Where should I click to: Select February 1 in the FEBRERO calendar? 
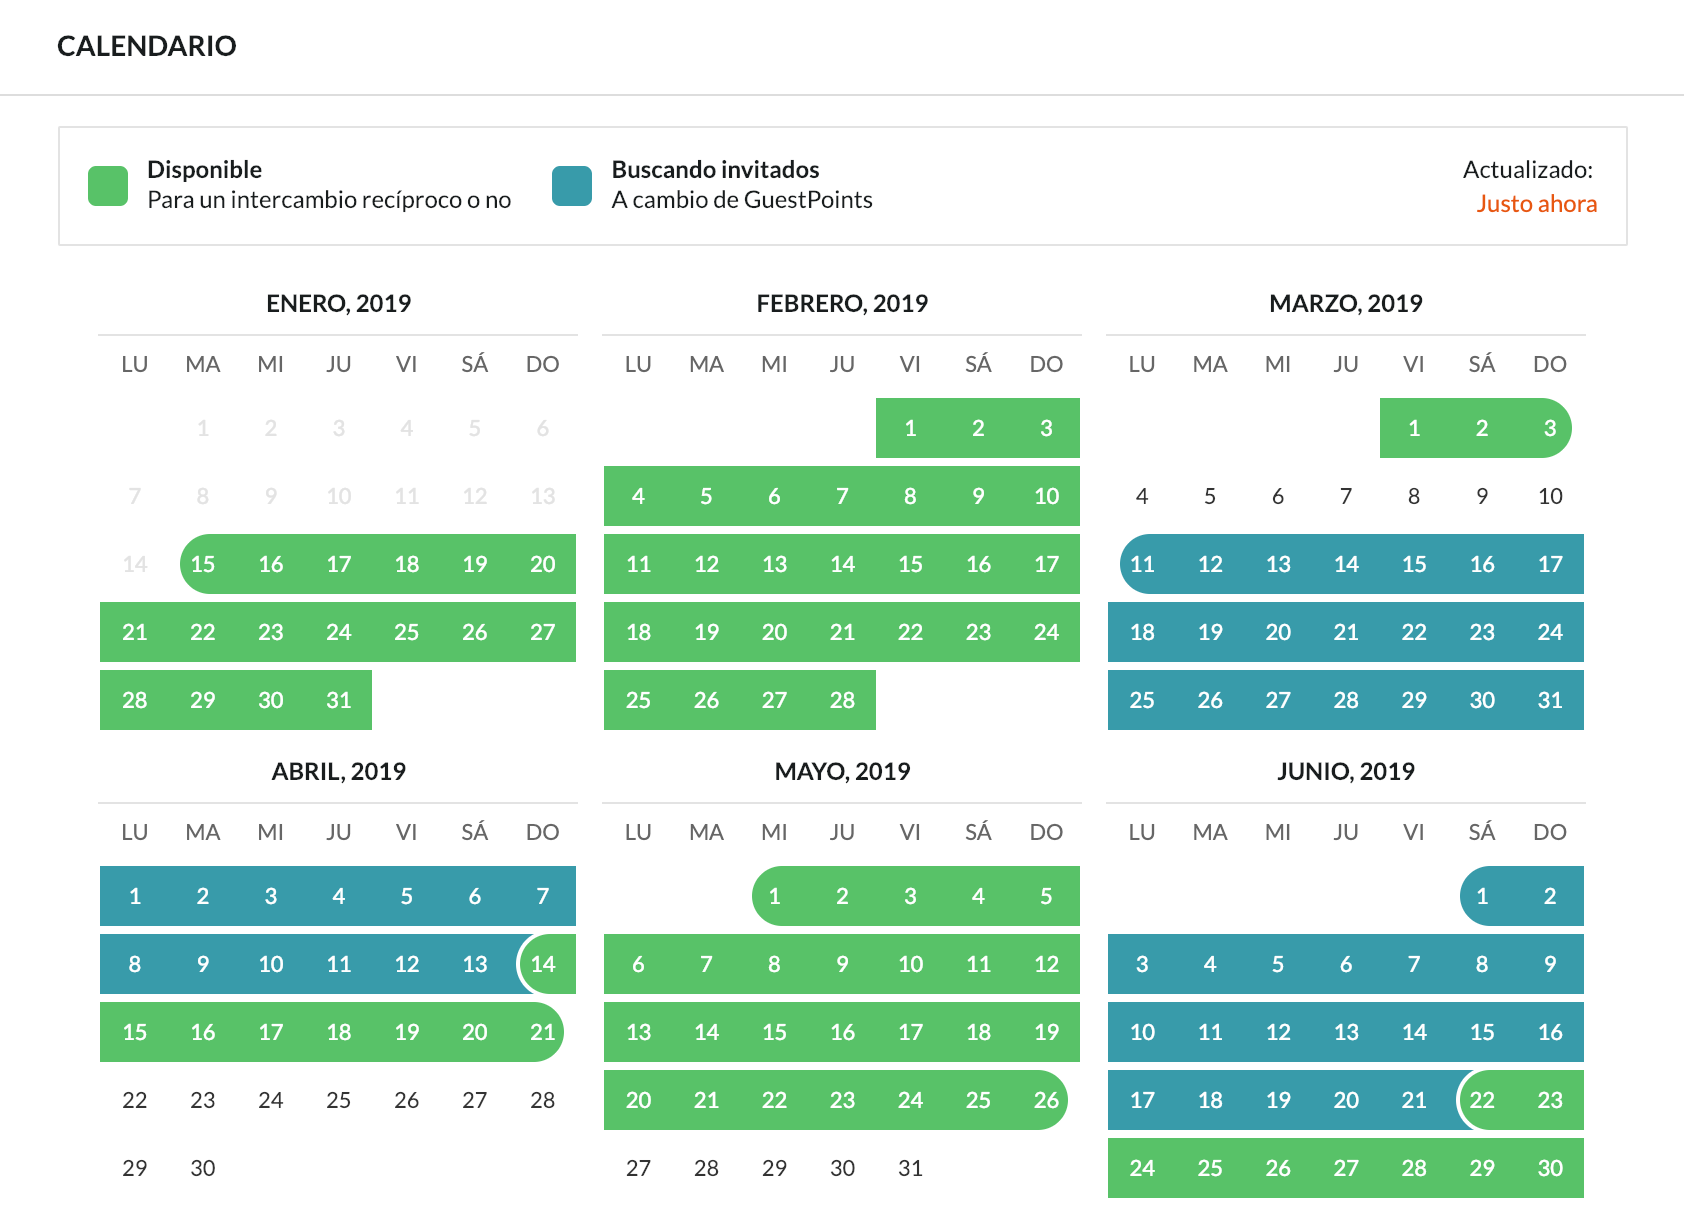pyautogui.click(x=910, y=427)
